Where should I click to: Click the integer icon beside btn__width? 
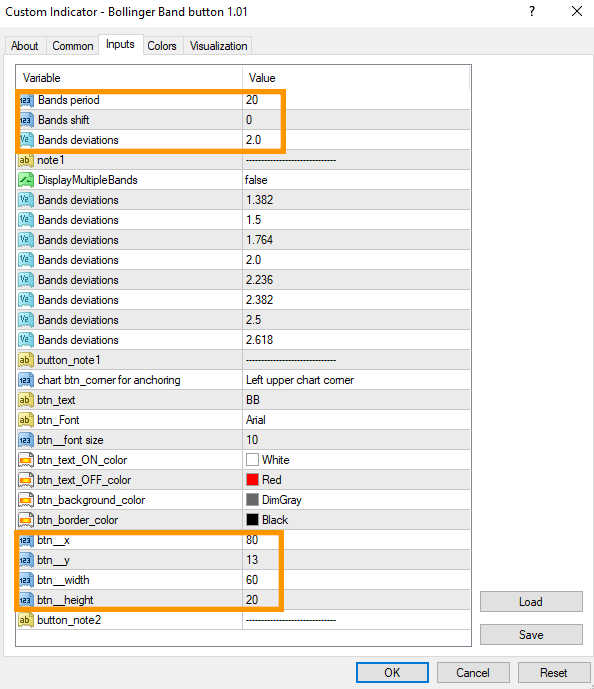coord(26,580)
